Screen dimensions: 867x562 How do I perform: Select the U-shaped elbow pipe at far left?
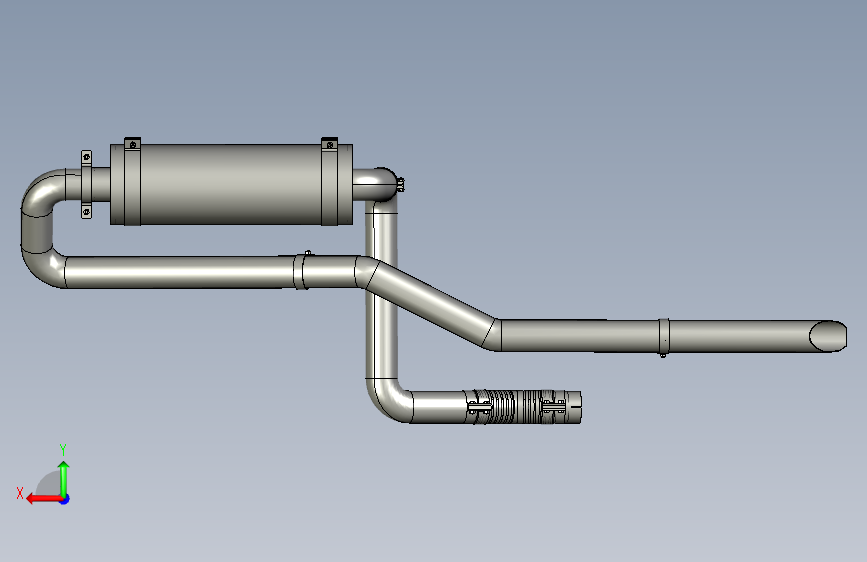tap(39, 228)
